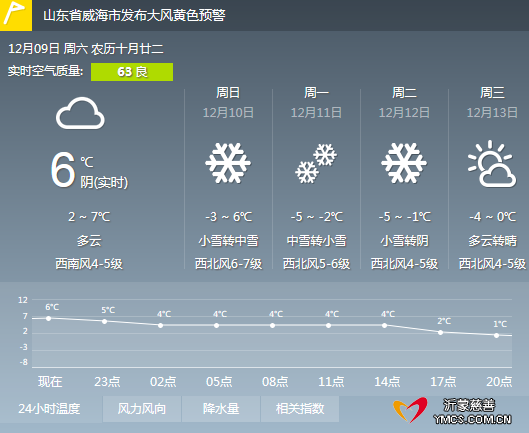Select the 20点 1°C chart point

pyautogui.click(x=497, y=335)
